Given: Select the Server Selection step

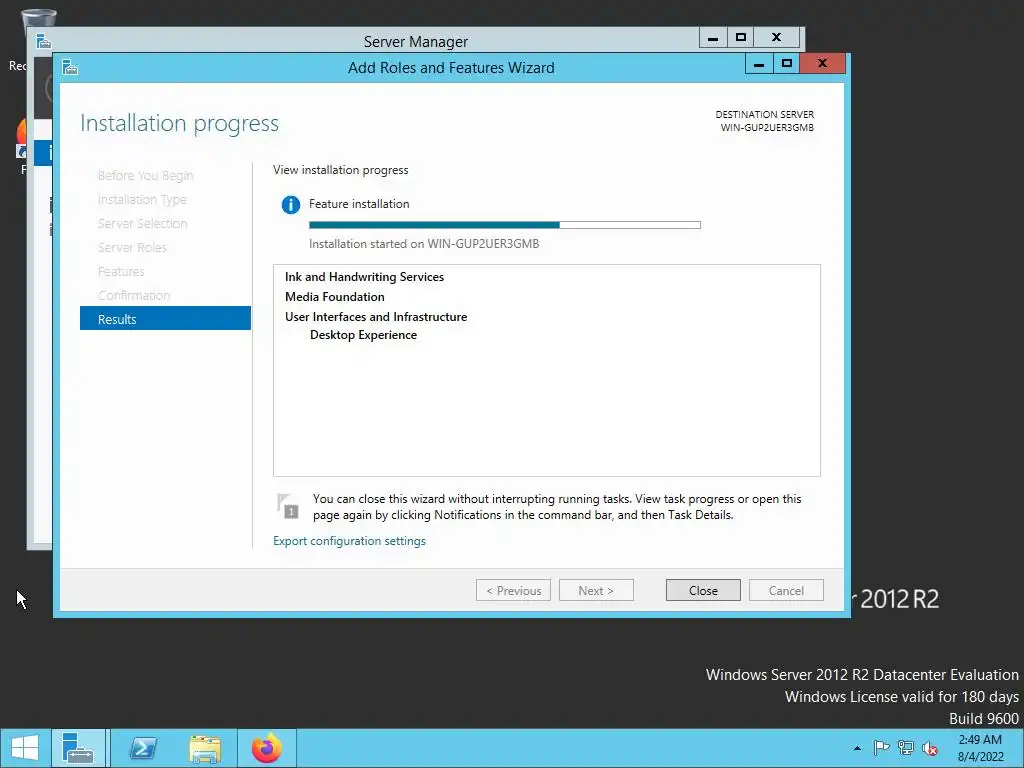Looking at the screenshot, I should point(142,223).
